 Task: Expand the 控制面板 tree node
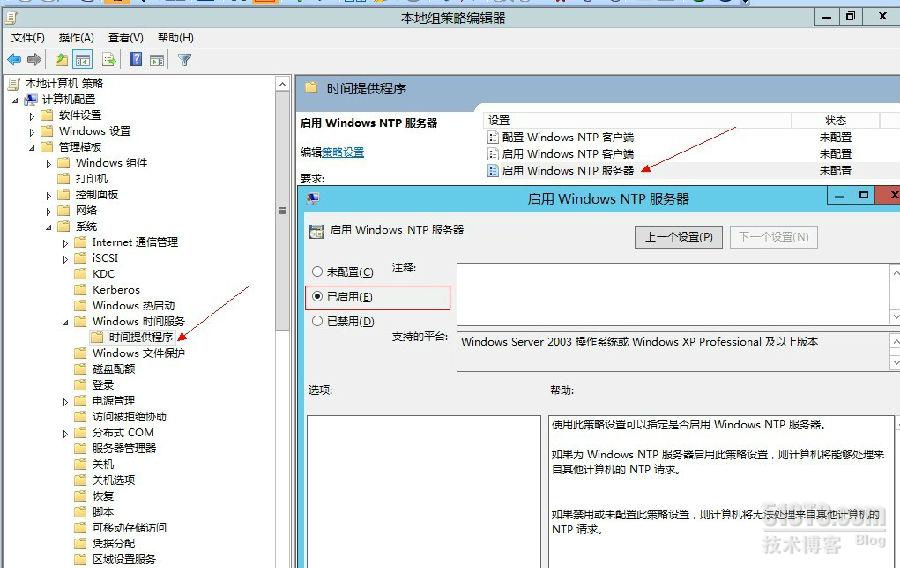tap(49, 196)
